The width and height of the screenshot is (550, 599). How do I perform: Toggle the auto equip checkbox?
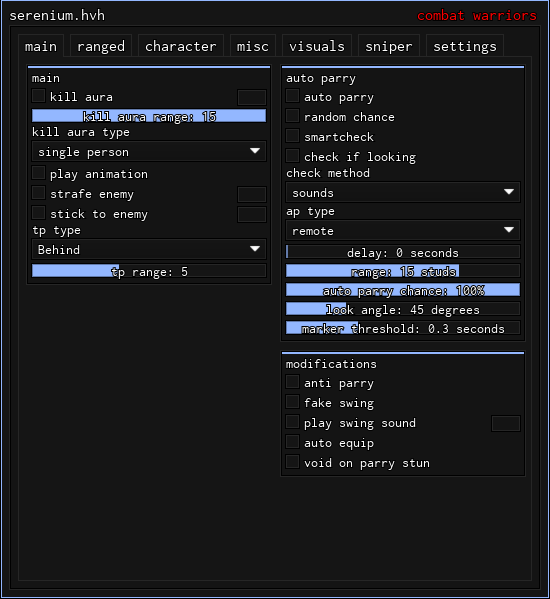(293, 442)
